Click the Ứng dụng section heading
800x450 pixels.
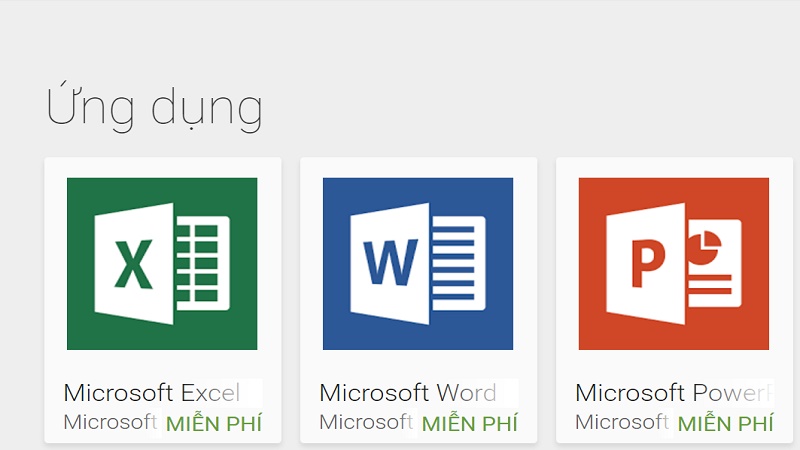[x=154, y=109]
